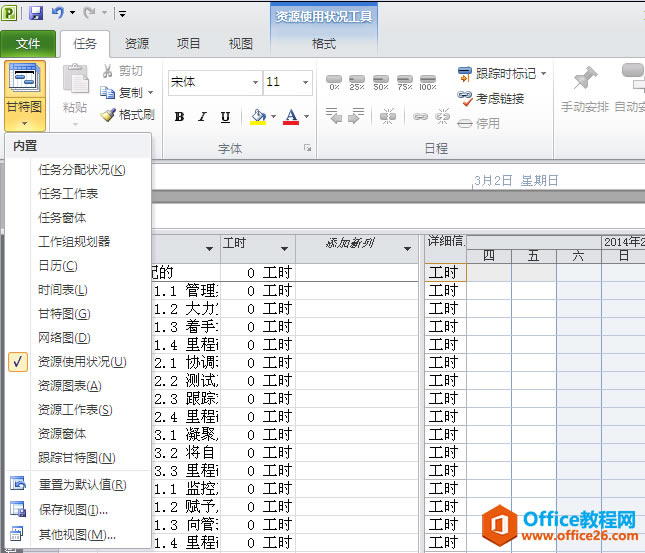Toggle Italic text formatting
645x553 pixels.
[202, 117]
